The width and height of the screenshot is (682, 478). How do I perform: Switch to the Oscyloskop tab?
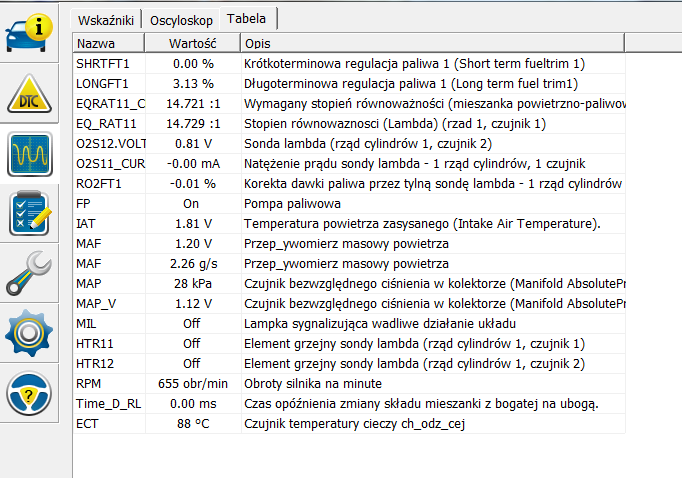click(181, 20)
